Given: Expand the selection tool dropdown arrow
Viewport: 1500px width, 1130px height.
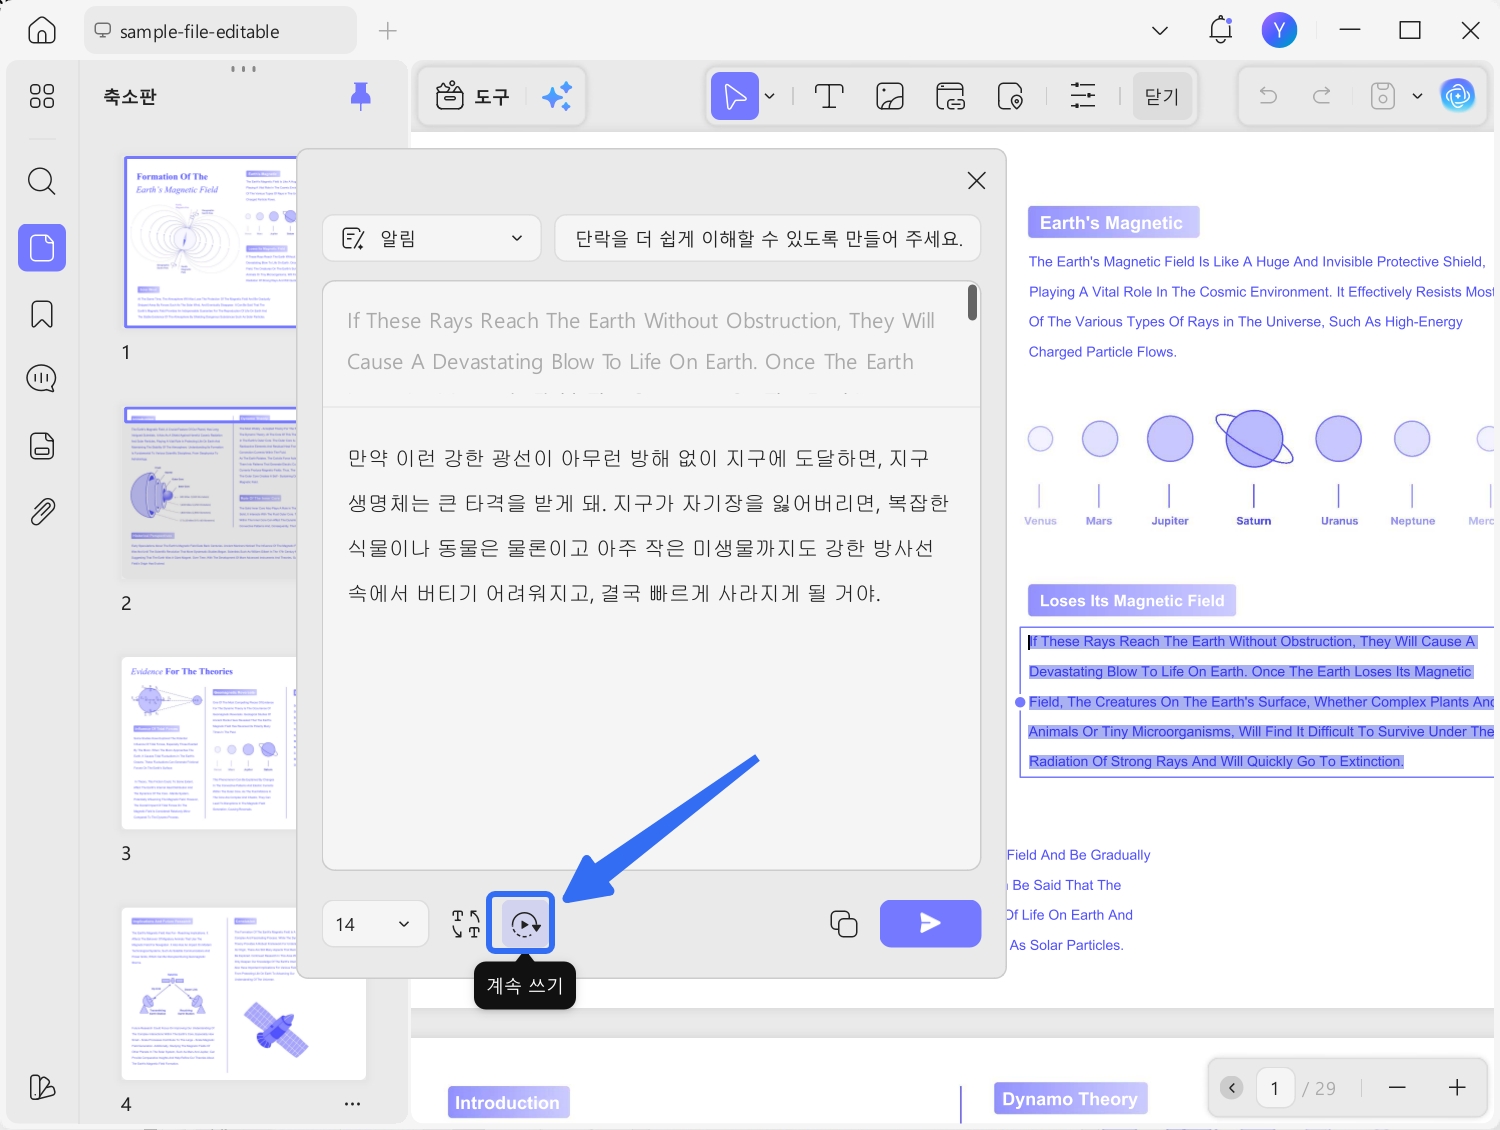Looking at the screenshot, I should click(x=770, y=96).
